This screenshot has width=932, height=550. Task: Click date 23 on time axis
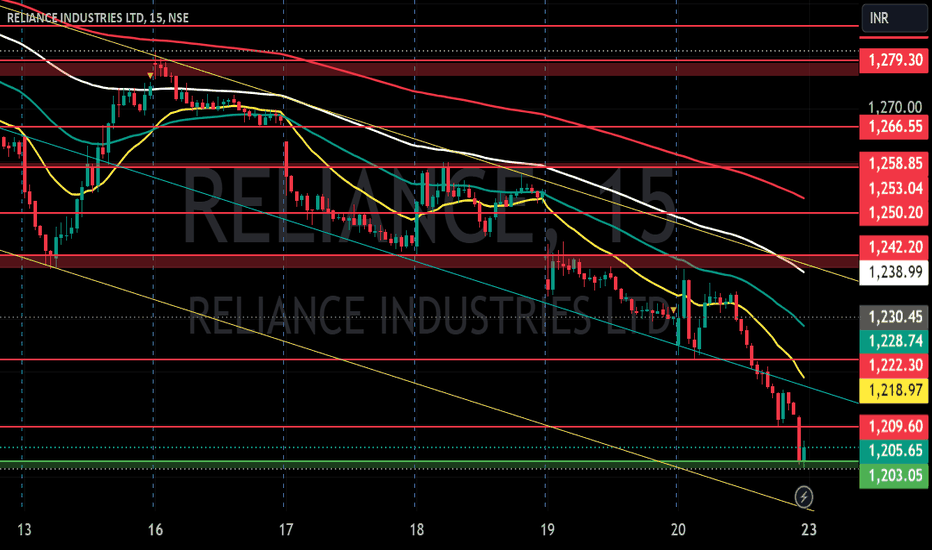pyautogui.click(x=809, y=529)
